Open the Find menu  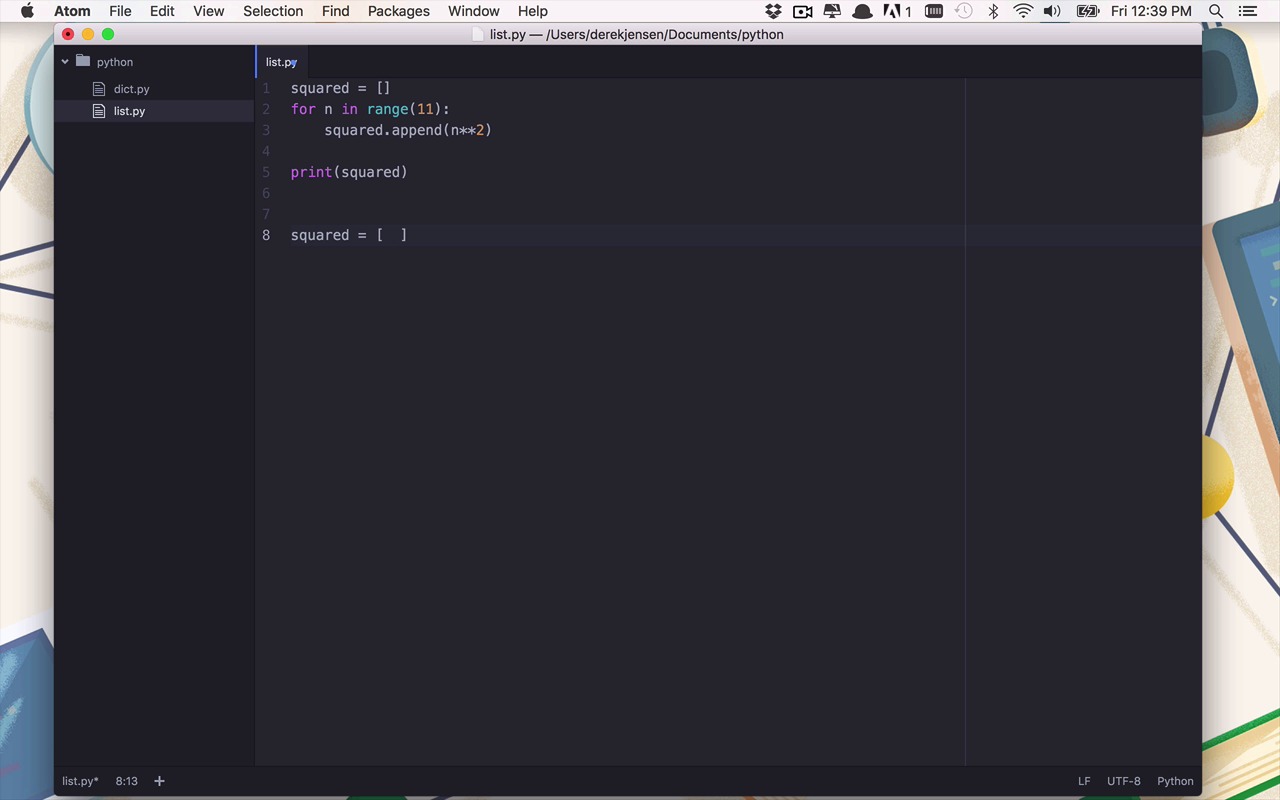[335, 11]
